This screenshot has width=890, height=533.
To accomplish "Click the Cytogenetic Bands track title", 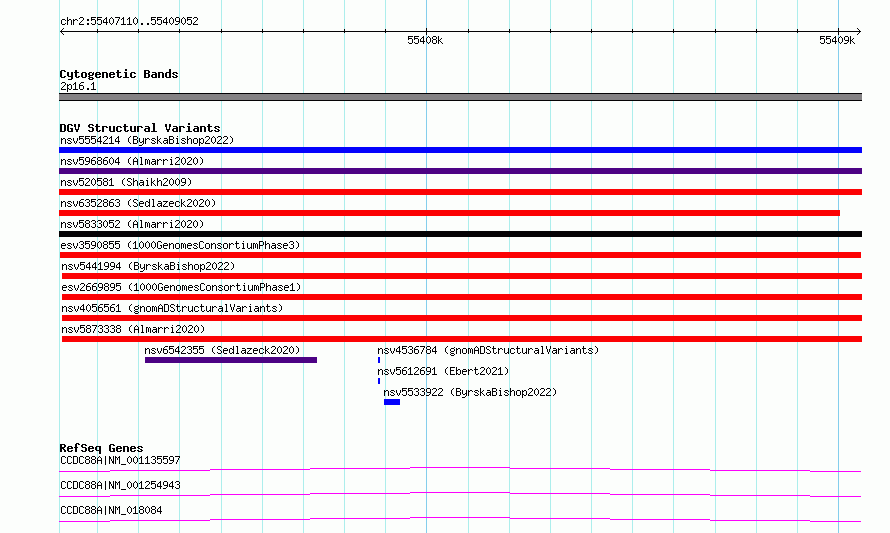I will (119, 74).
